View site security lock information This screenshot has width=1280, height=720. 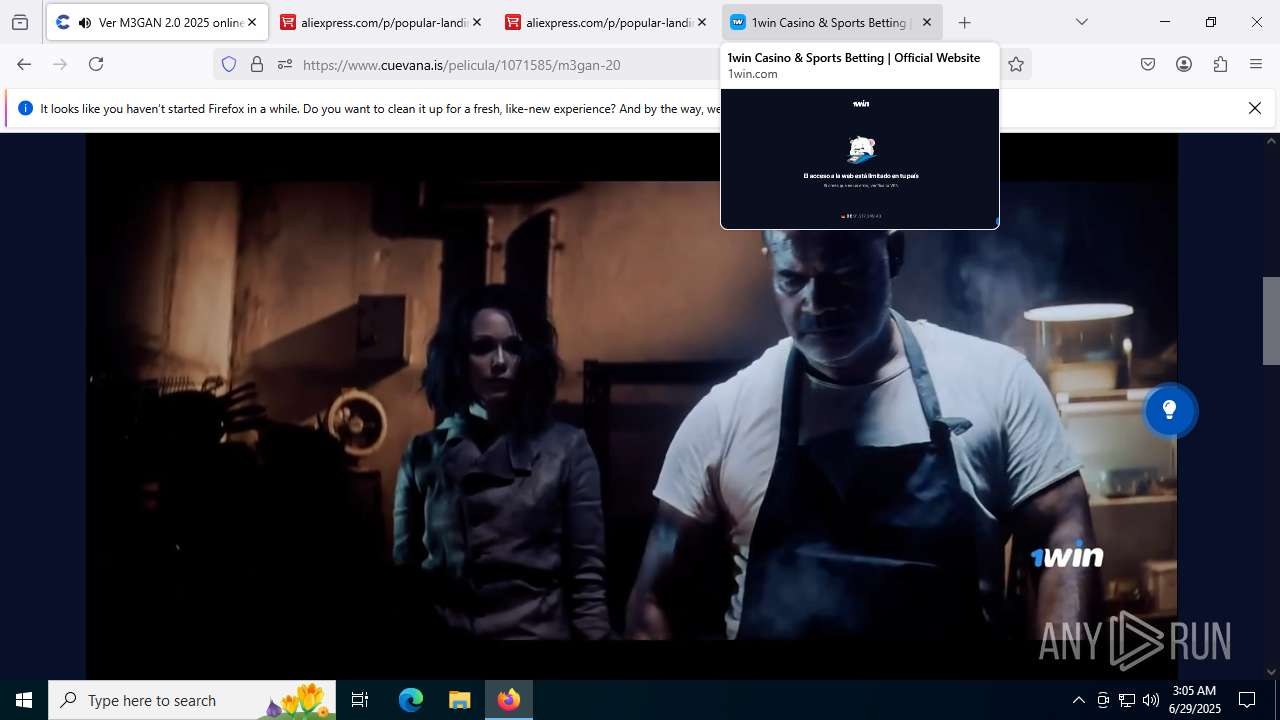tap(257, 64)
